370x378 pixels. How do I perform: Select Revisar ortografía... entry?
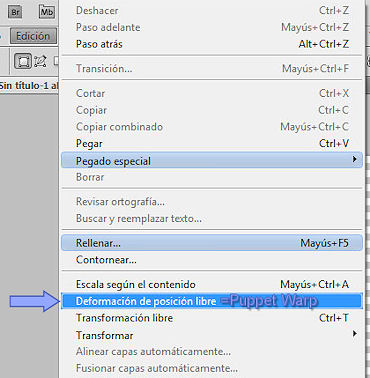coord(212,202)
